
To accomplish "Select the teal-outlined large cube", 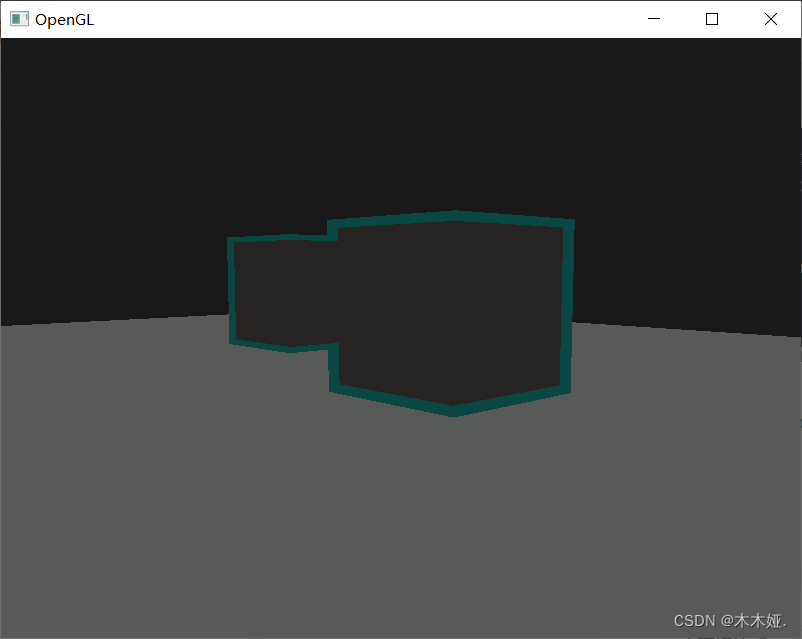I will pyautogui.click(x=450, y=310).
